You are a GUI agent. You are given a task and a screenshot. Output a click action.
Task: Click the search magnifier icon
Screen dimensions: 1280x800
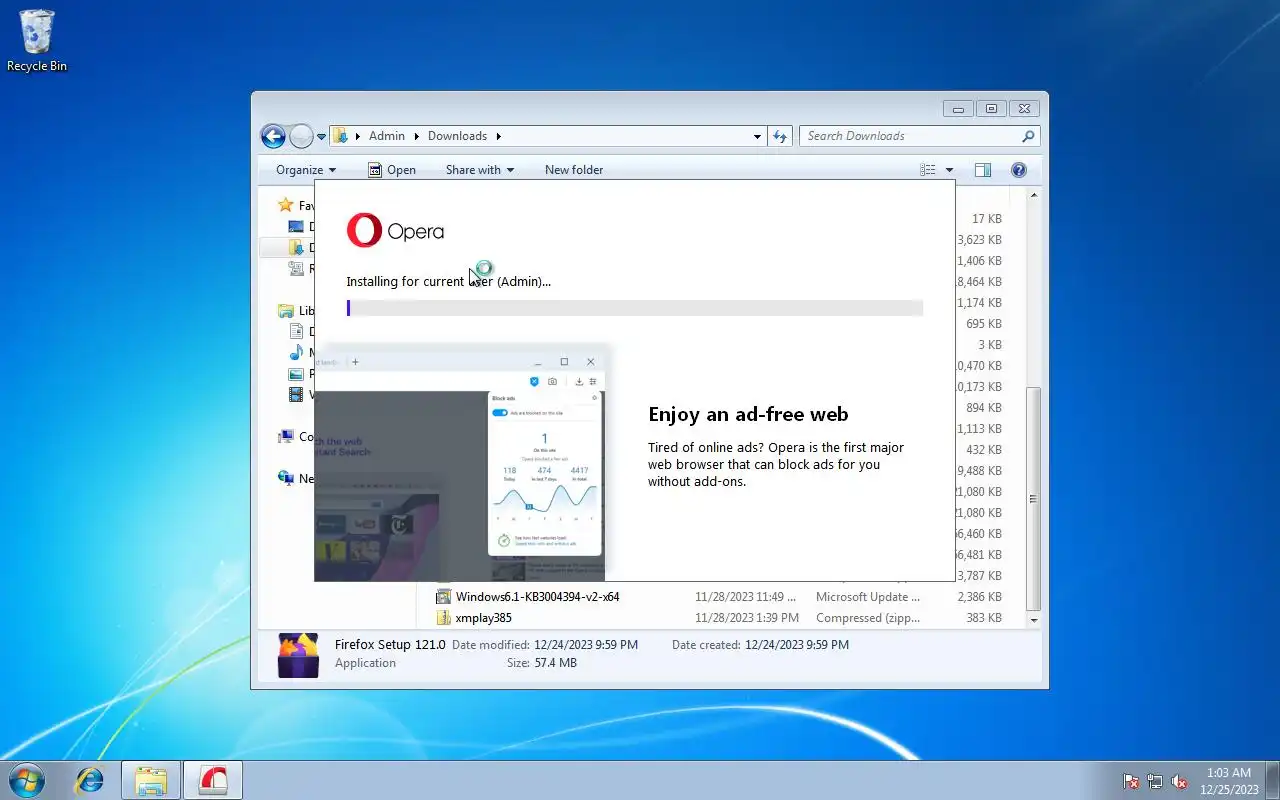[x=1028, y=136]
